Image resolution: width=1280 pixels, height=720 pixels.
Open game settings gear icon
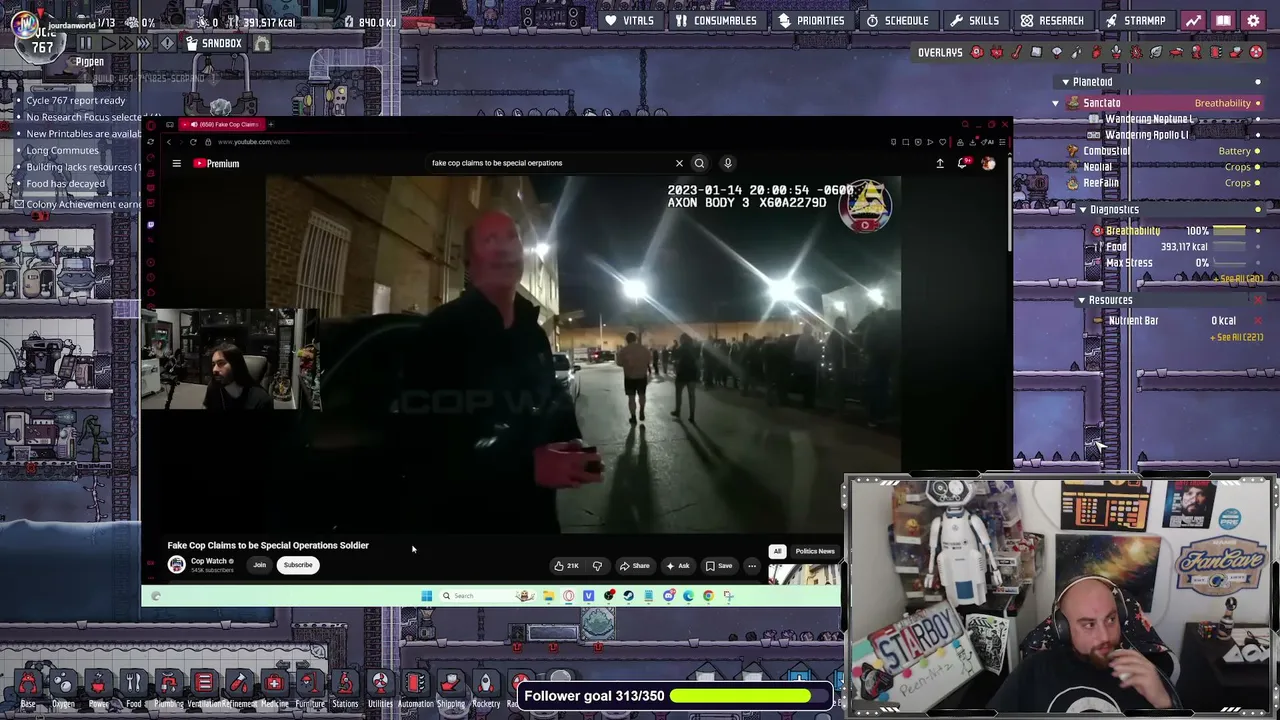[1253, 20]
